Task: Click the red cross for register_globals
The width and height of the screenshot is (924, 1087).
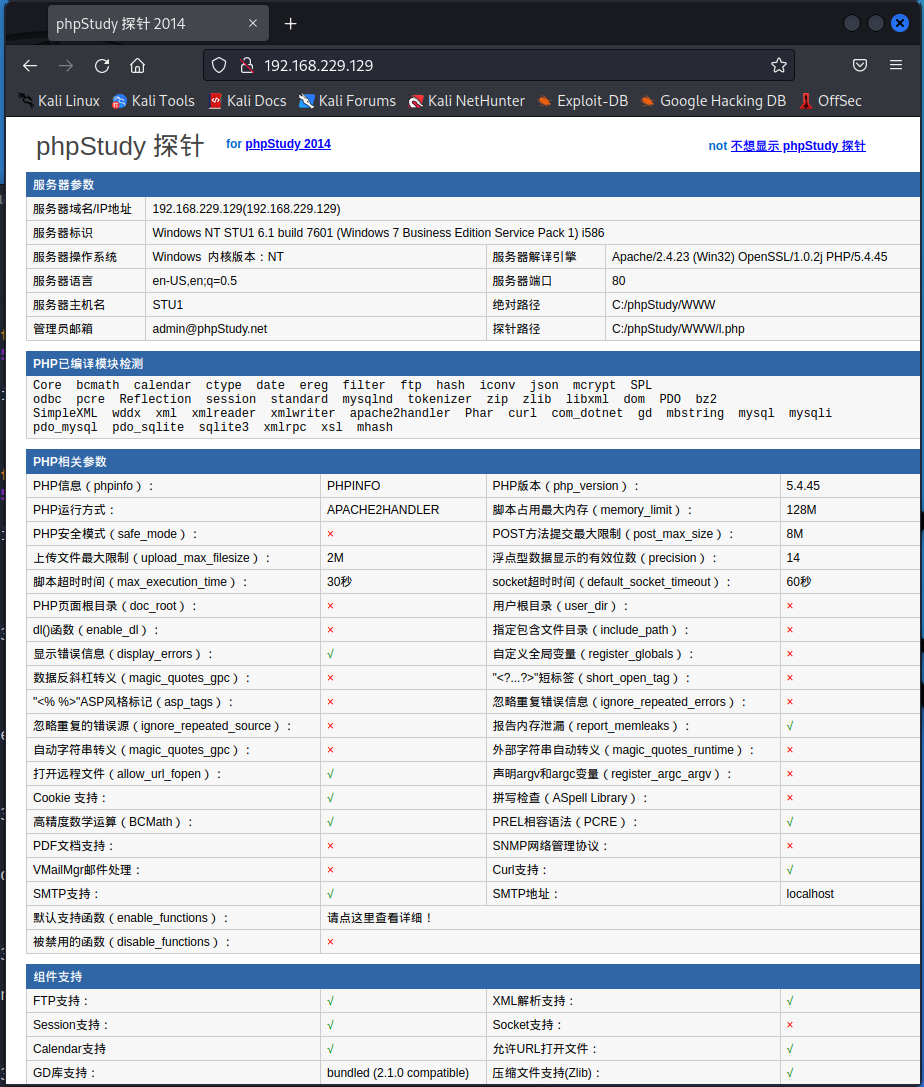Action: coord(790,654)
